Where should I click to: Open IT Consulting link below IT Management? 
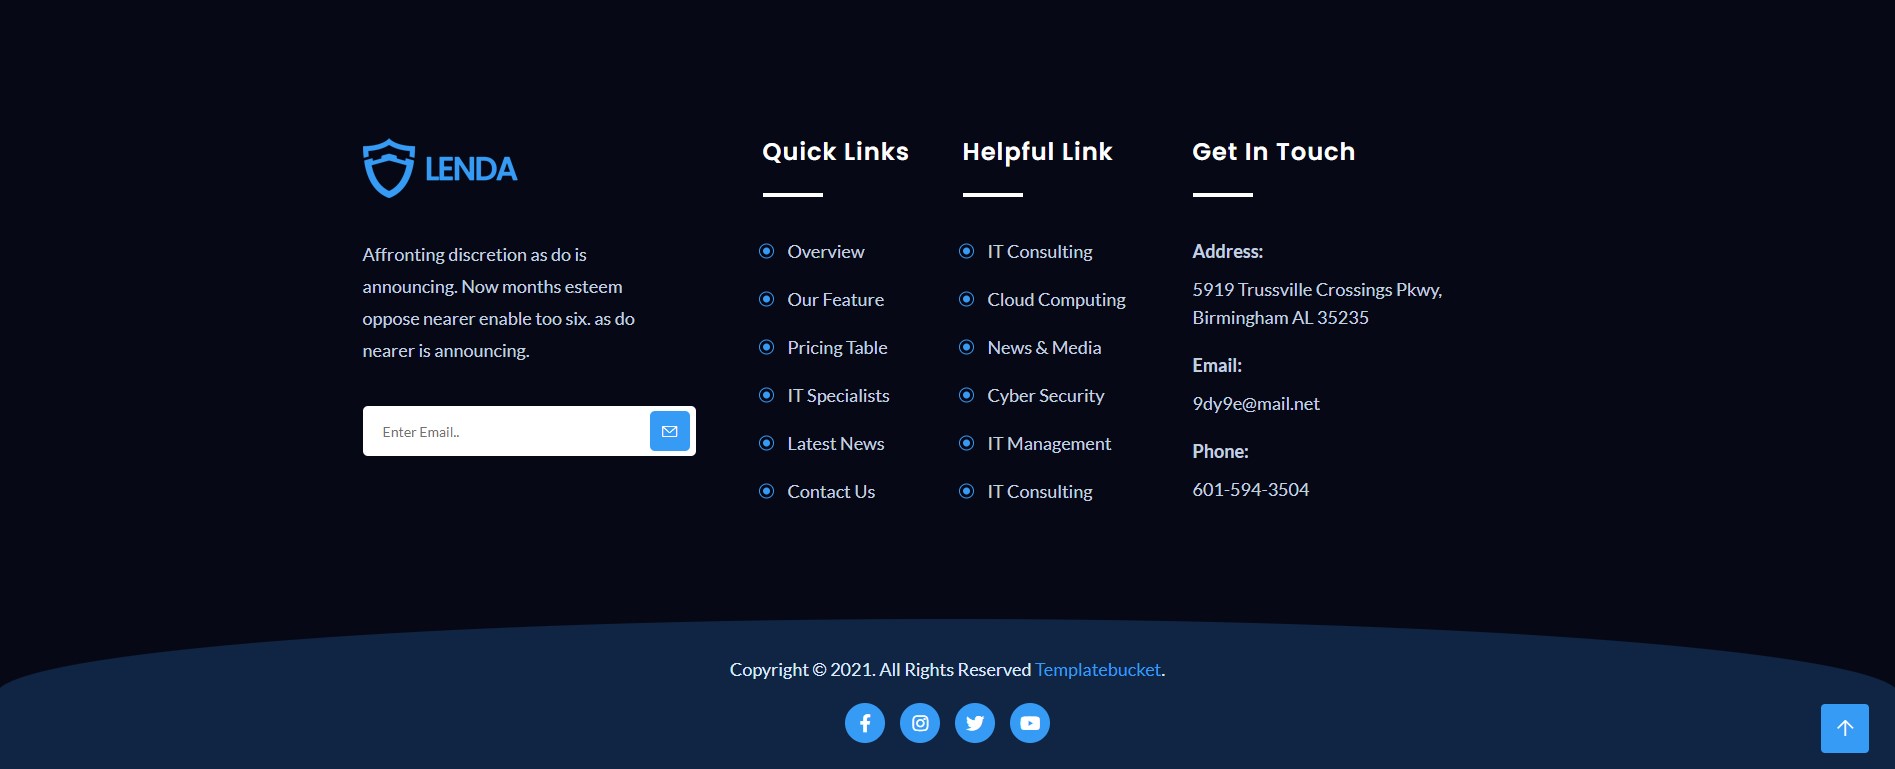pyautogui.click(x=1040, y=492)
